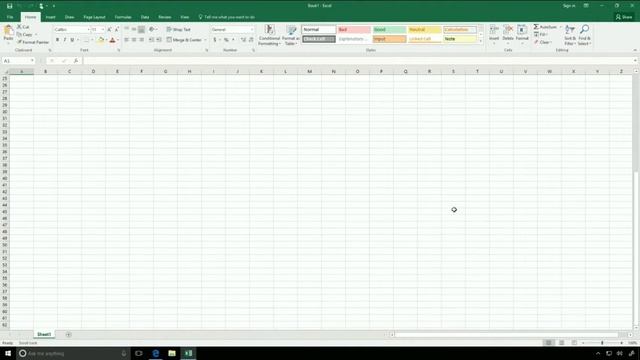Open Conditional Formatting menu
The height and width of the screenshot is (360, 640).
269,35
